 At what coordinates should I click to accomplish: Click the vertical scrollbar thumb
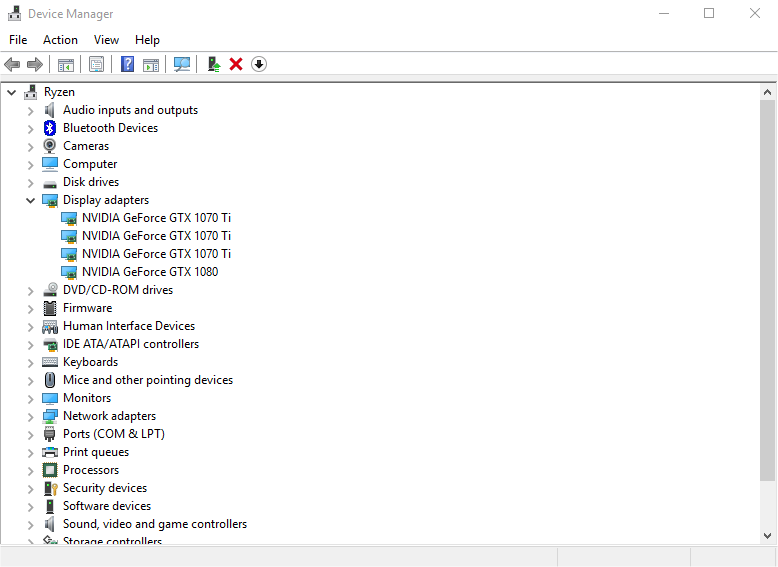click(x=767, y=290)
